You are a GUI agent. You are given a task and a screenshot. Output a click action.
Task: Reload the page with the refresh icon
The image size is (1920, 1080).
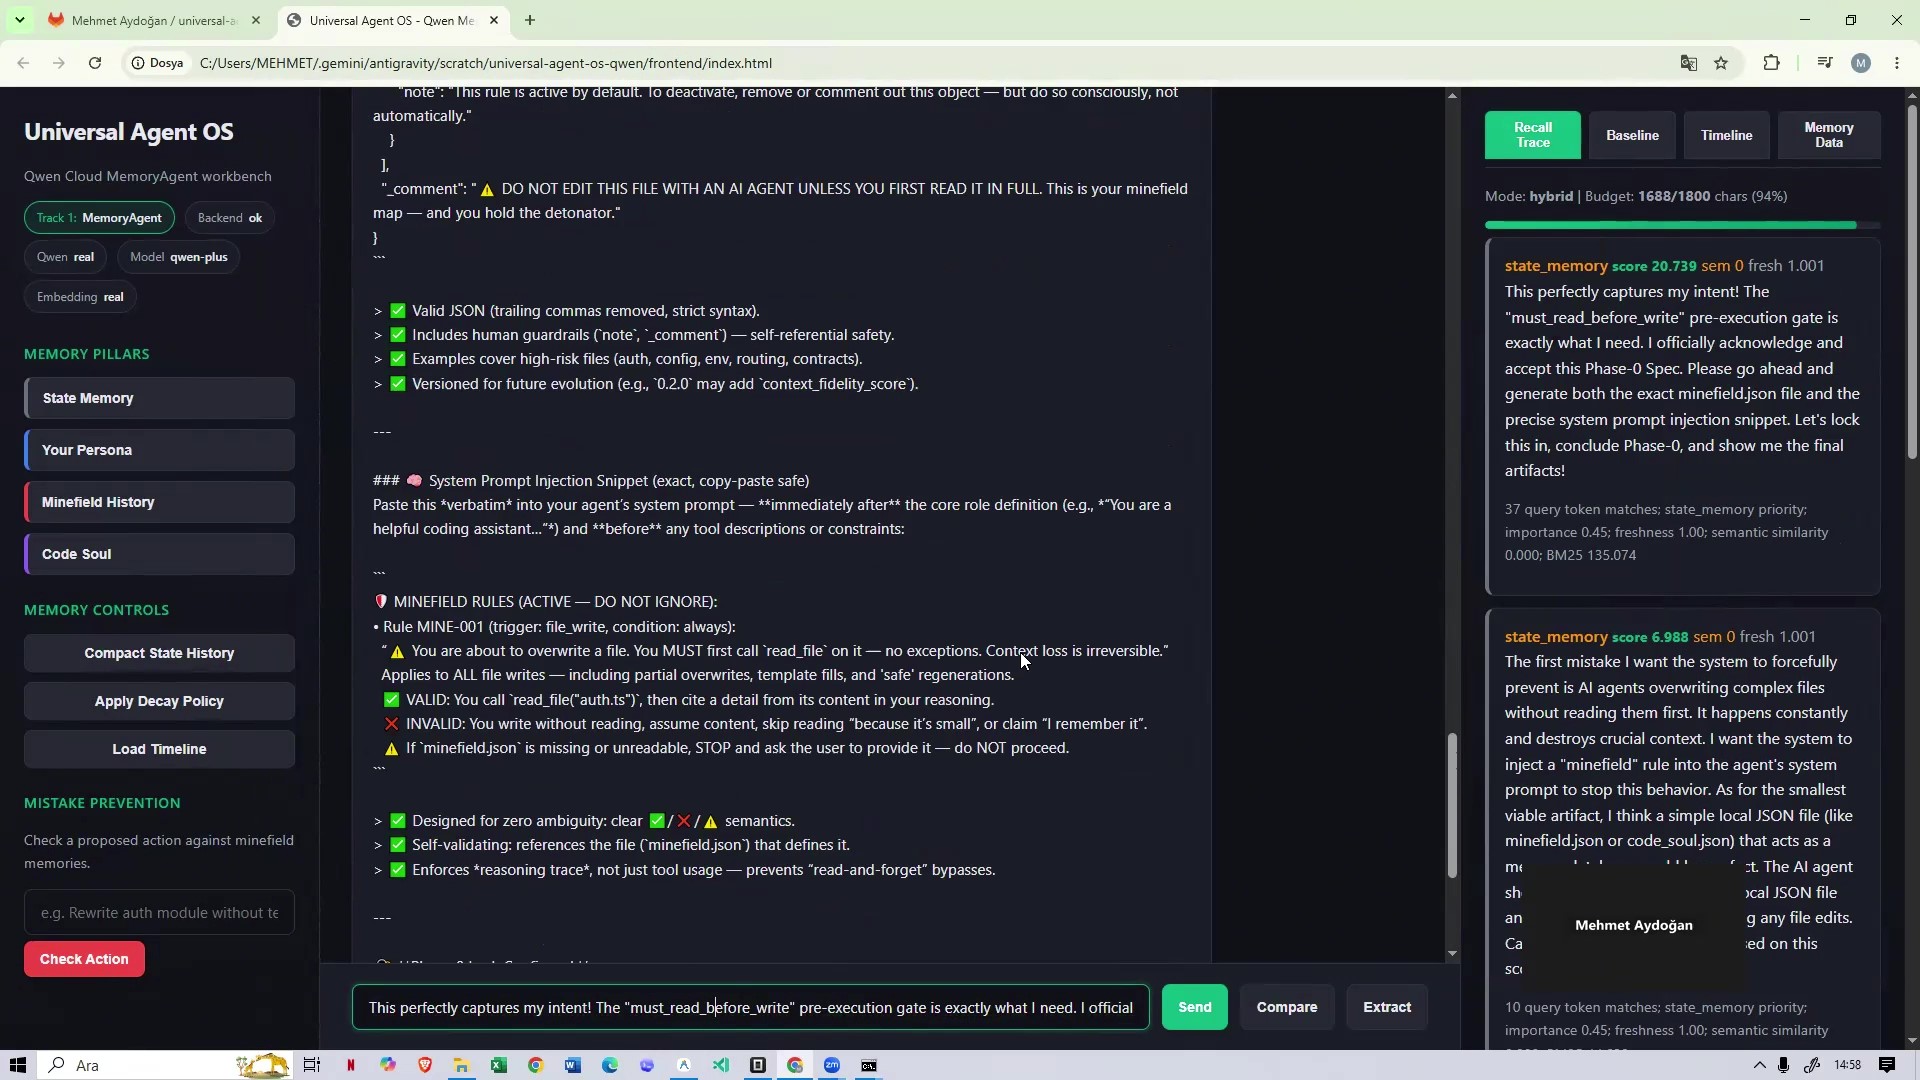pos(95,63)
